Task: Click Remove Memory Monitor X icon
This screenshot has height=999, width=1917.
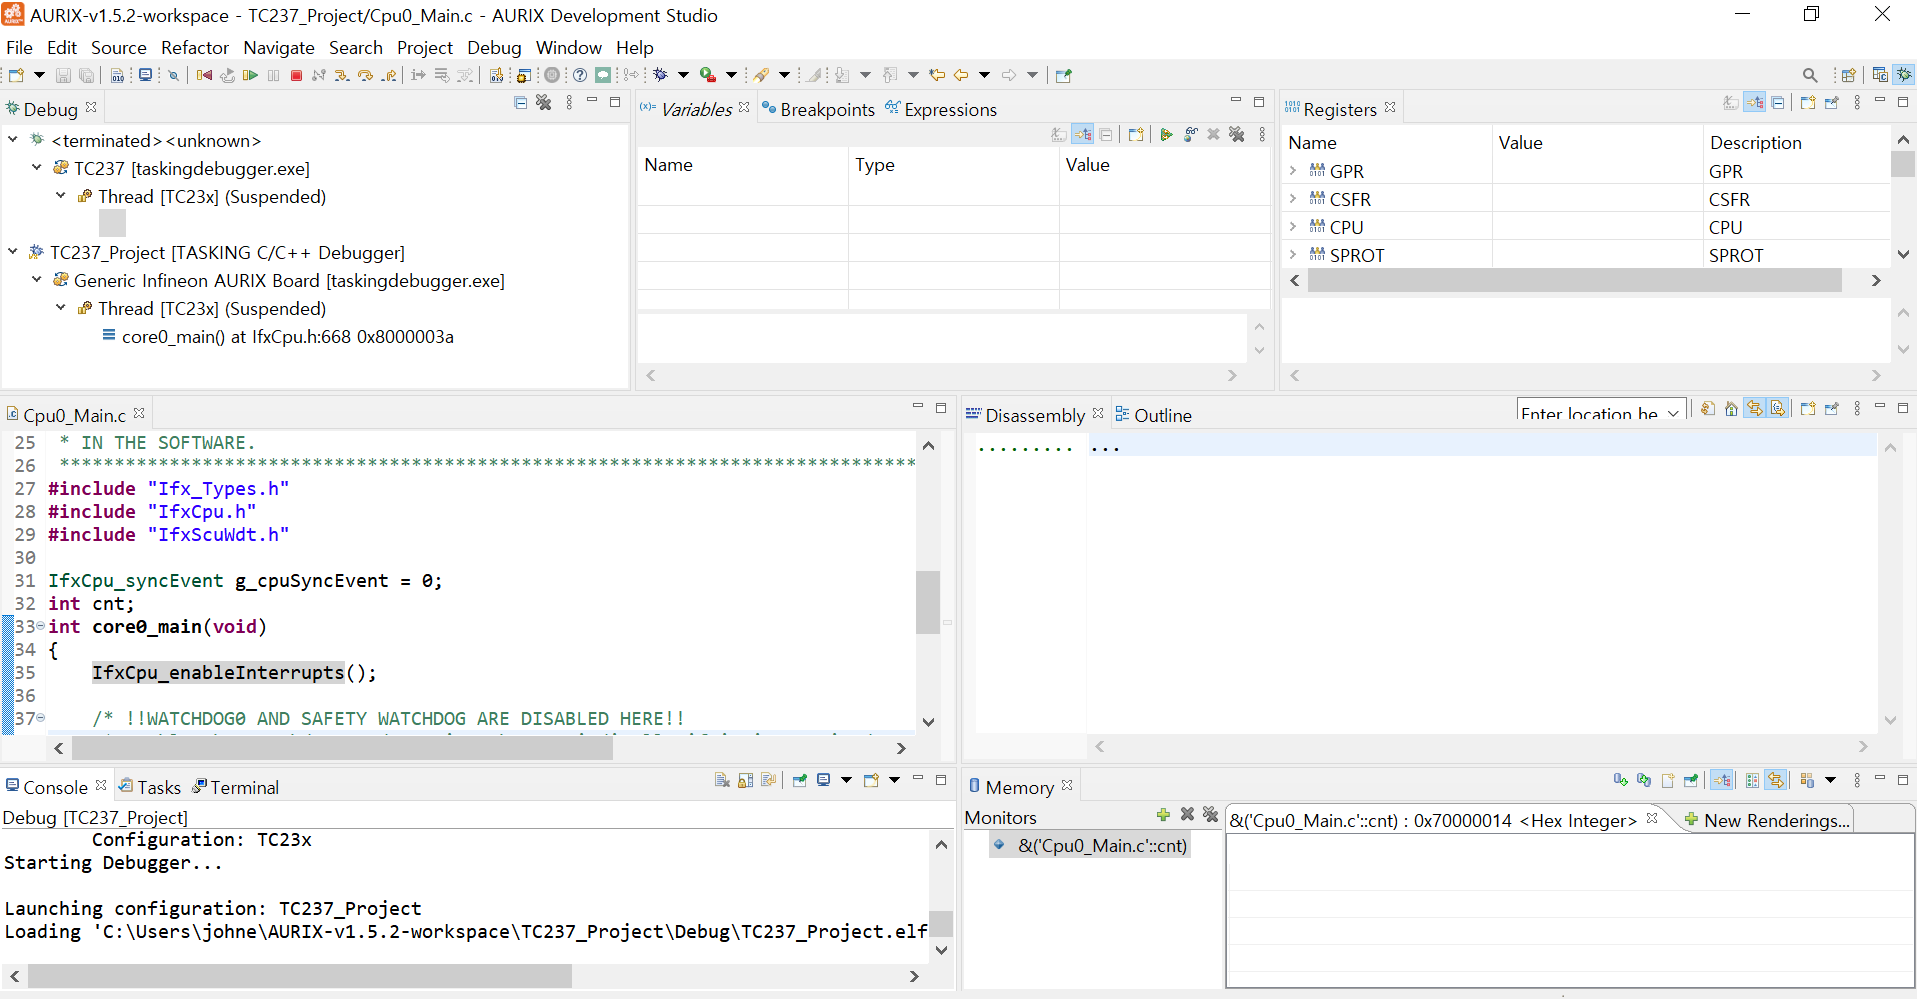Action: click(x=1187, y=815)
